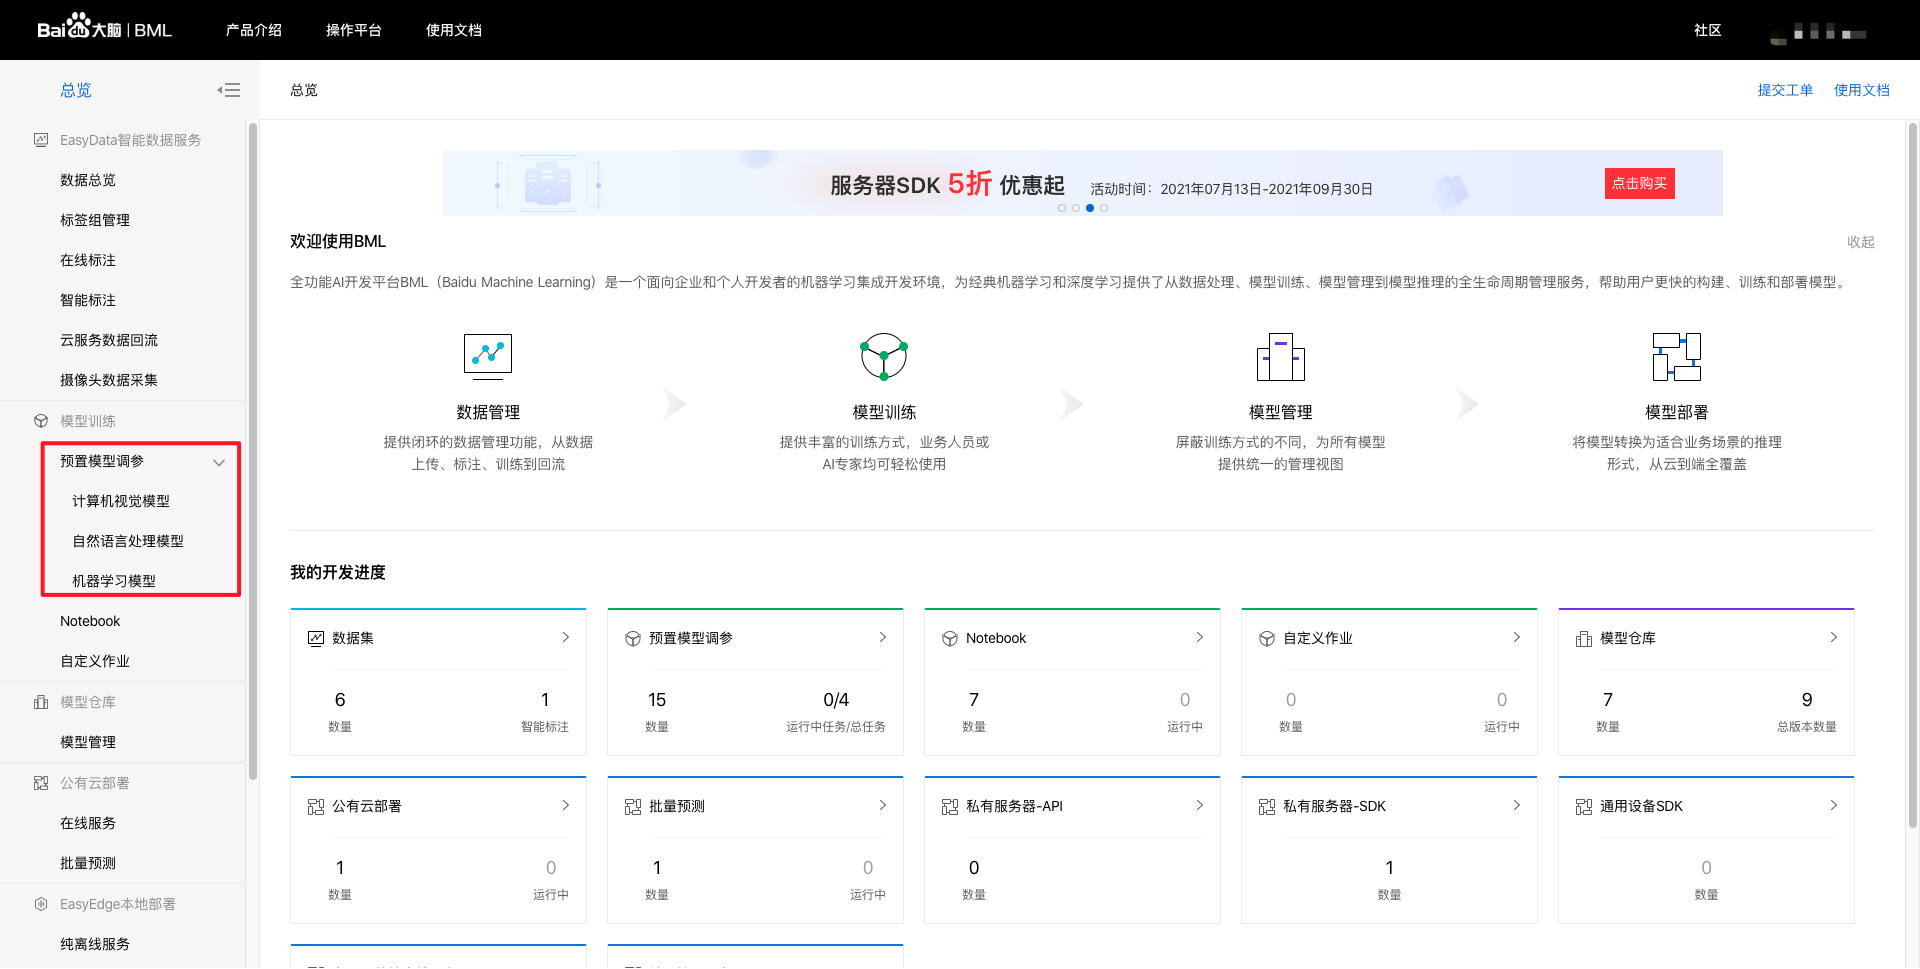Screen dimensions: 1920x969
Task: Open the 操作平台 top menu
Action: (x=354, y=30)
